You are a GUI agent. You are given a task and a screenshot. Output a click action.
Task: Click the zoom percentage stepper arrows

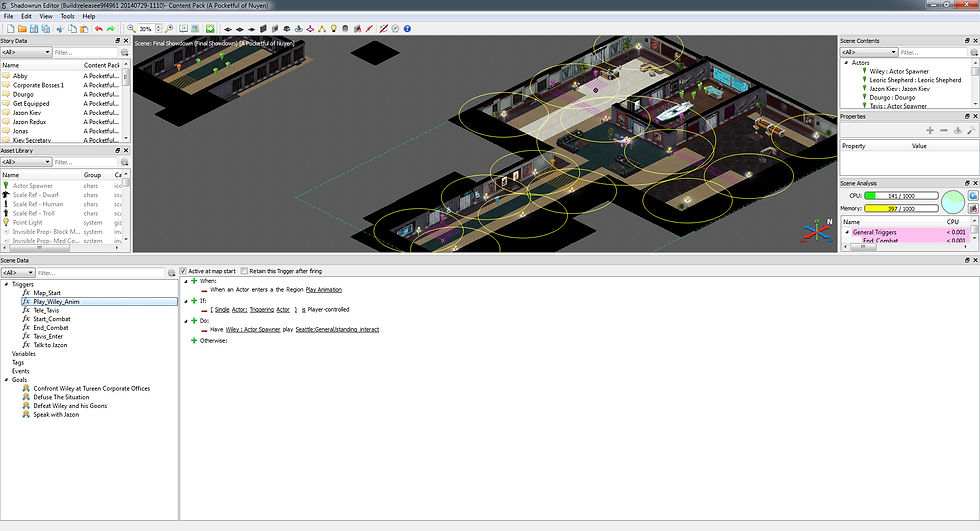[x=158, y=29]
